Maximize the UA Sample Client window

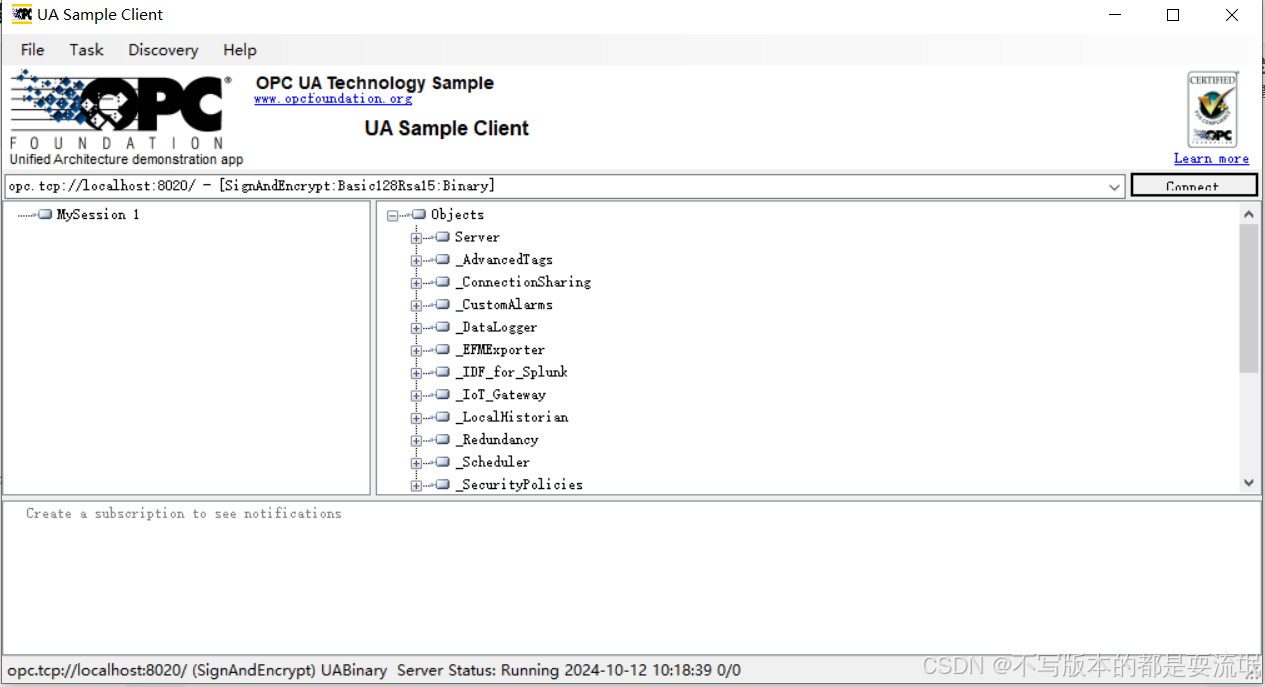(1173, 15)
